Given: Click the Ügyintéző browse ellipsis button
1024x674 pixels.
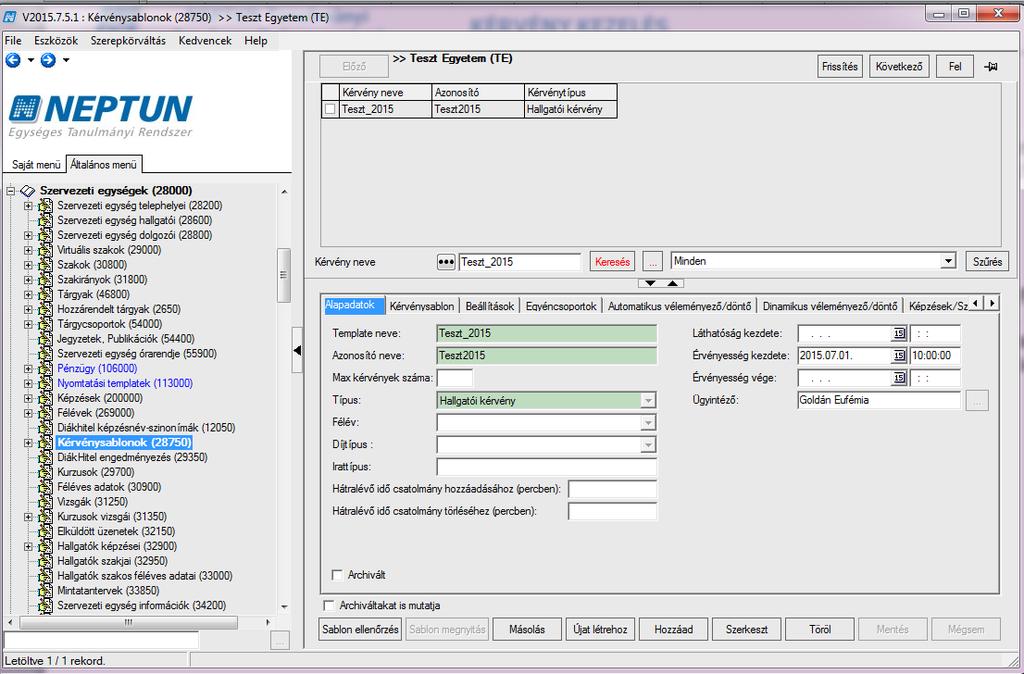Looking at the screenshot, I should 977,400.
